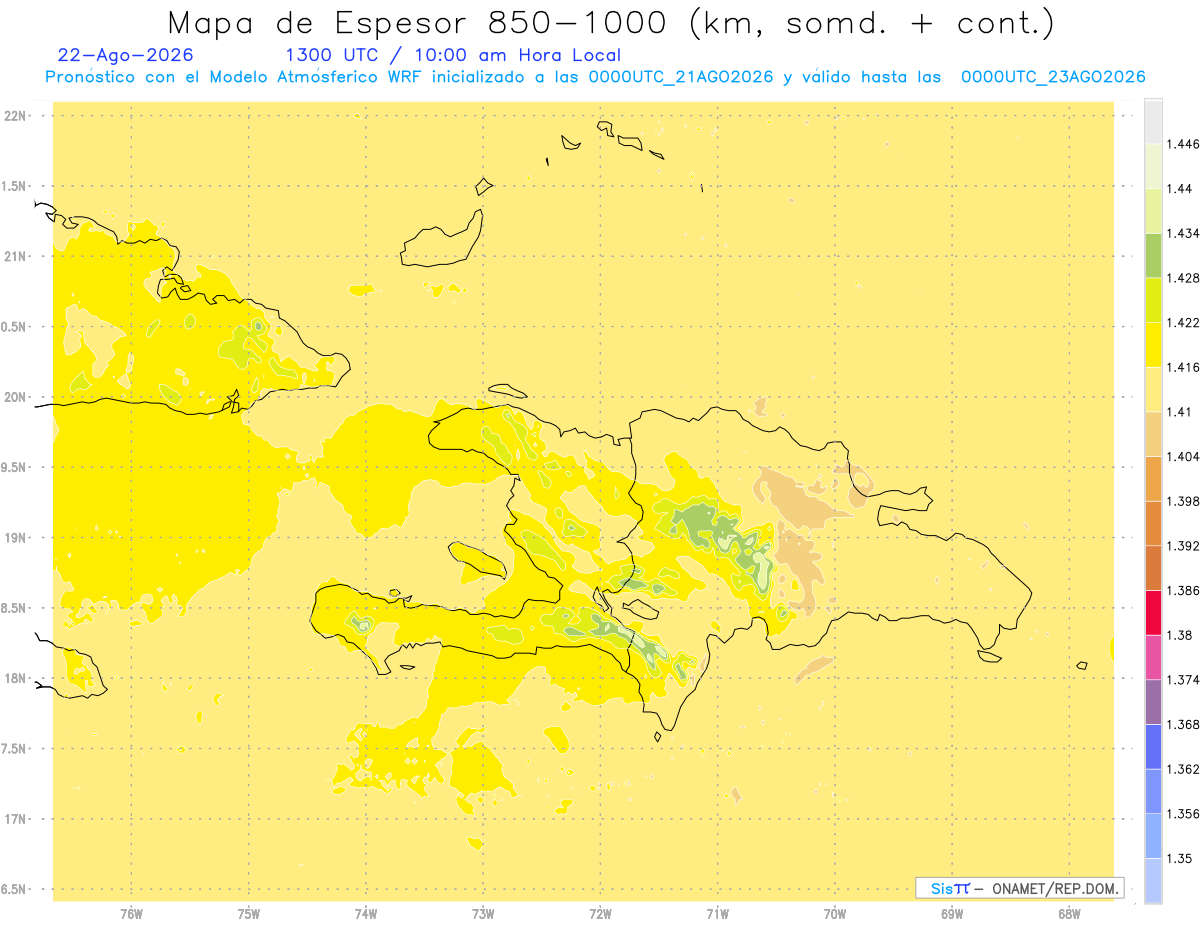The image size is (1200, 927).
Task: Select the '72W' longitude label
Action: click(x=600, y=913)
